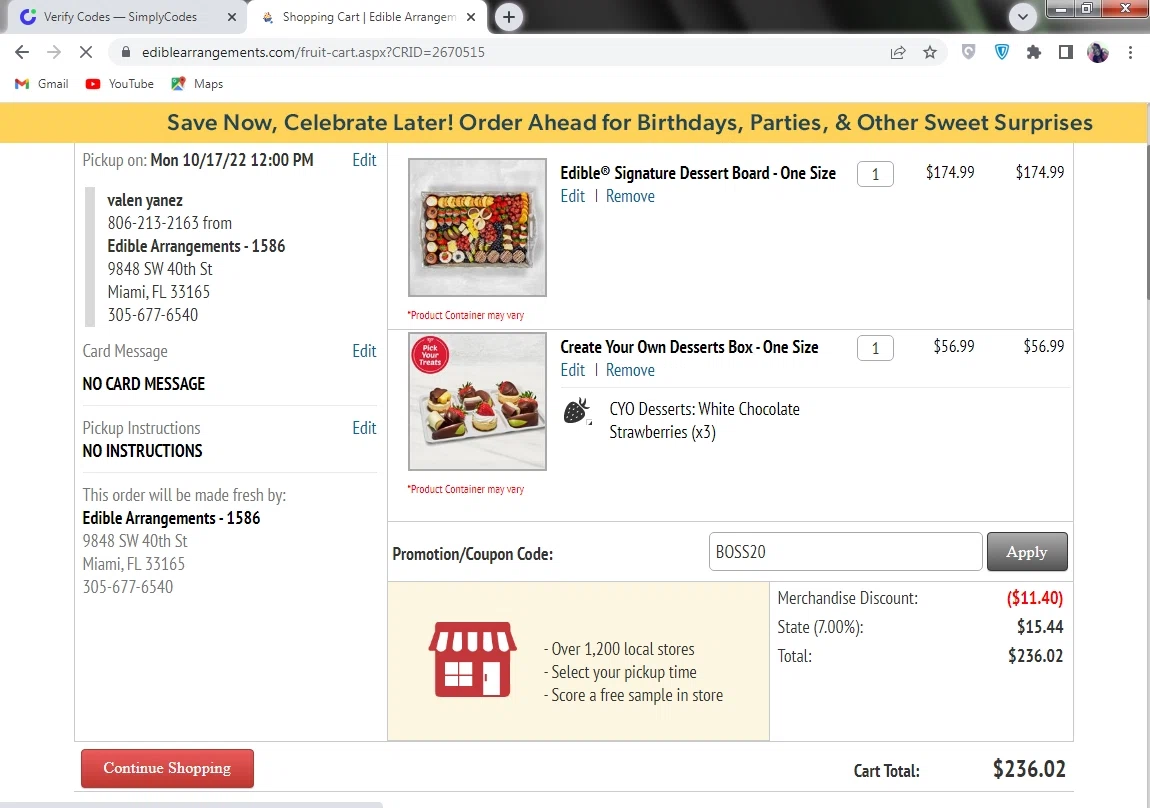Close the Shopping Cart tab

(x=471, y=17)
